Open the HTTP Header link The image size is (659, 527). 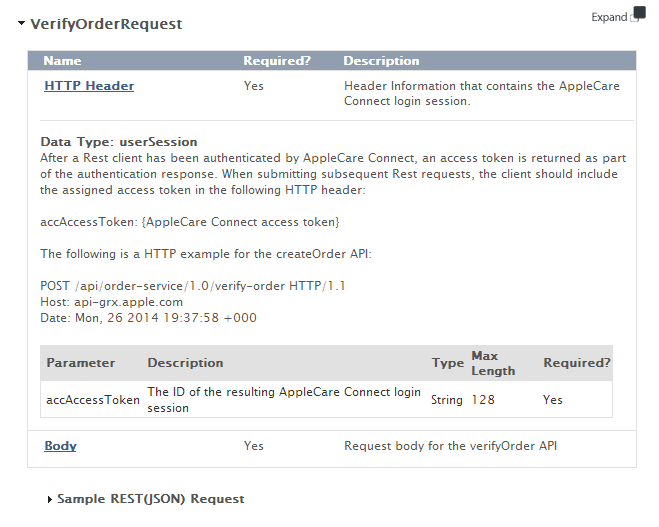[89, 86]
